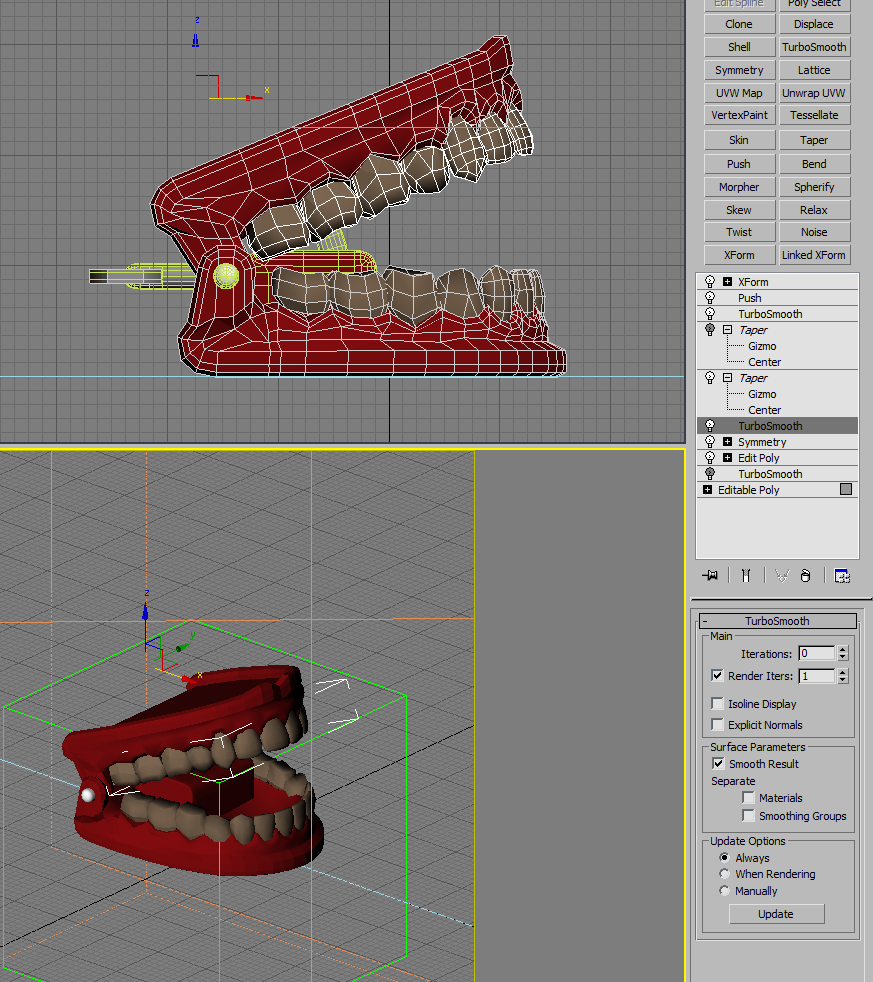Click the Unwrap UVW modifier button
The height and width of the screenshot is (982, 873).
coord(814,93)
